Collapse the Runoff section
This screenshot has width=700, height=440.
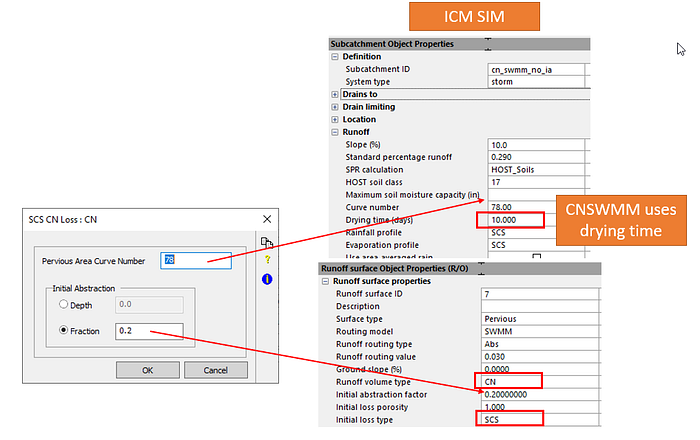(x=335, y=132)
